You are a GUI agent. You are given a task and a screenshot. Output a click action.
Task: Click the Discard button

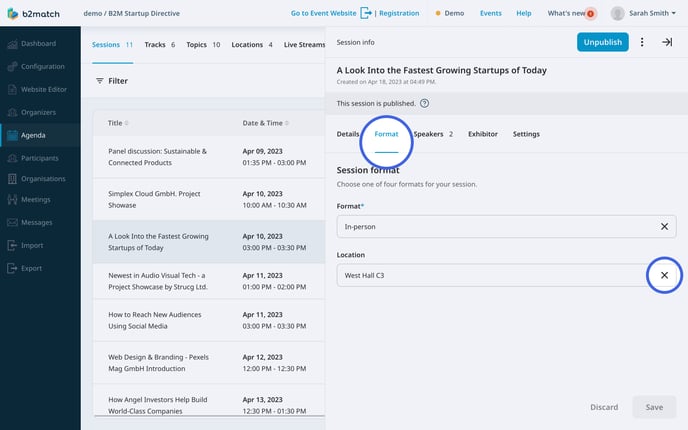pyautogui.click(x=604, y=407)
